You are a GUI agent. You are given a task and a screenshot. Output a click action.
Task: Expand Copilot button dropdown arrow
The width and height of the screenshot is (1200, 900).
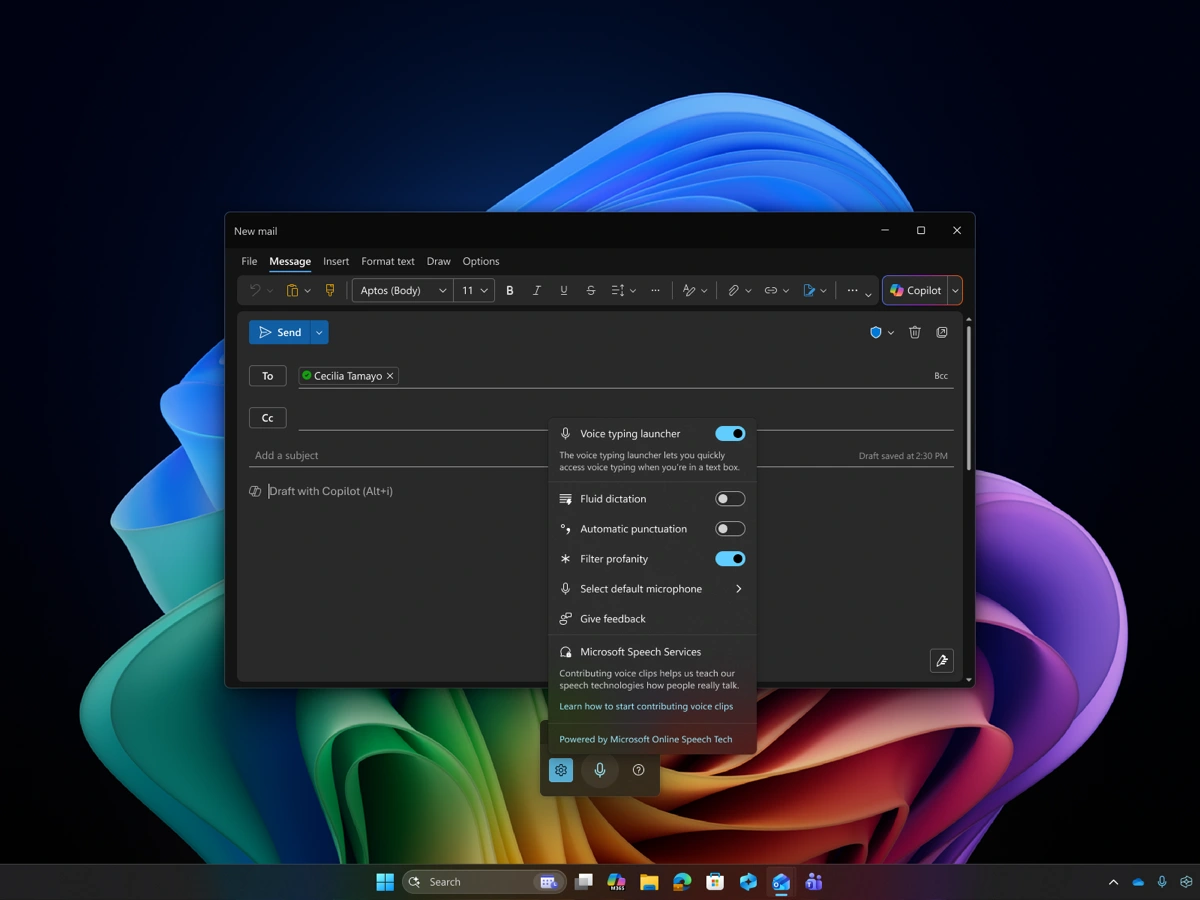pyautogui.click(x=955, y=291)
